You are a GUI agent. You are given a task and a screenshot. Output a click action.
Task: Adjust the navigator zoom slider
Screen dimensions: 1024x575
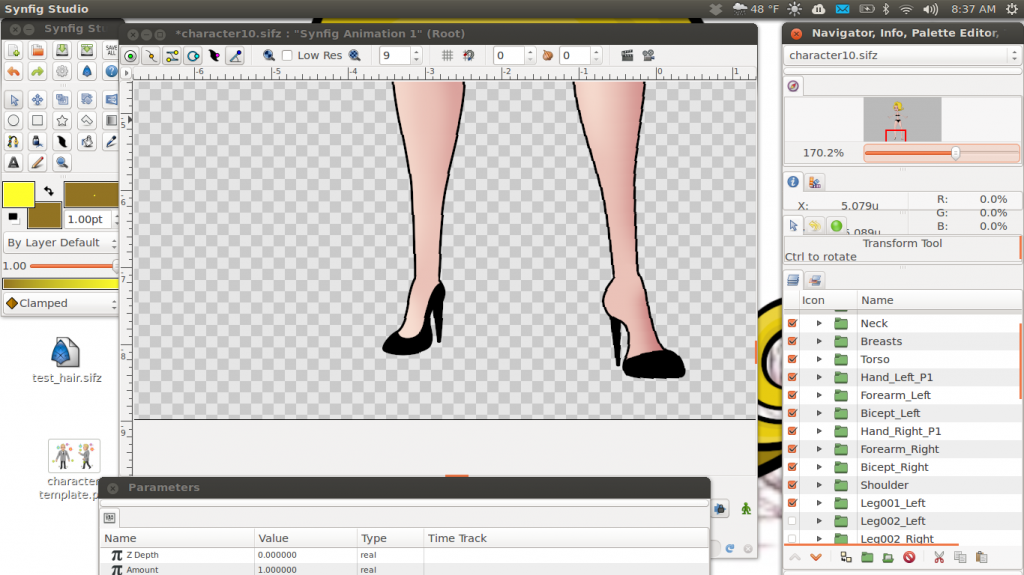(x=941, y=153)
